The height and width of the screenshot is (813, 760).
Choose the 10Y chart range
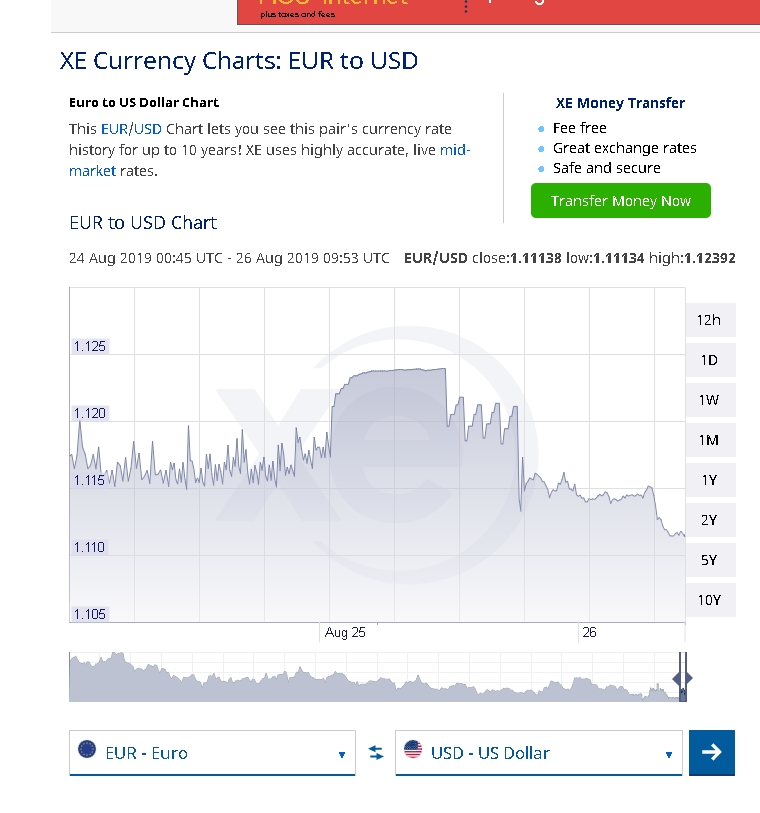pyautogui.click(x=710, y=600)
